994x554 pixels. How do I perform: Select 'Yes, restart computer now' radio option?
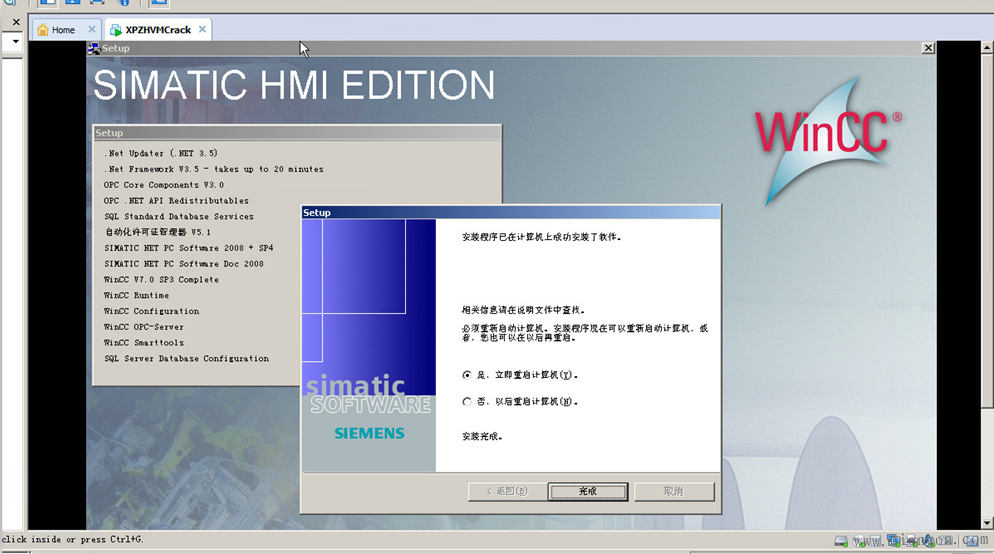[467, 375]
